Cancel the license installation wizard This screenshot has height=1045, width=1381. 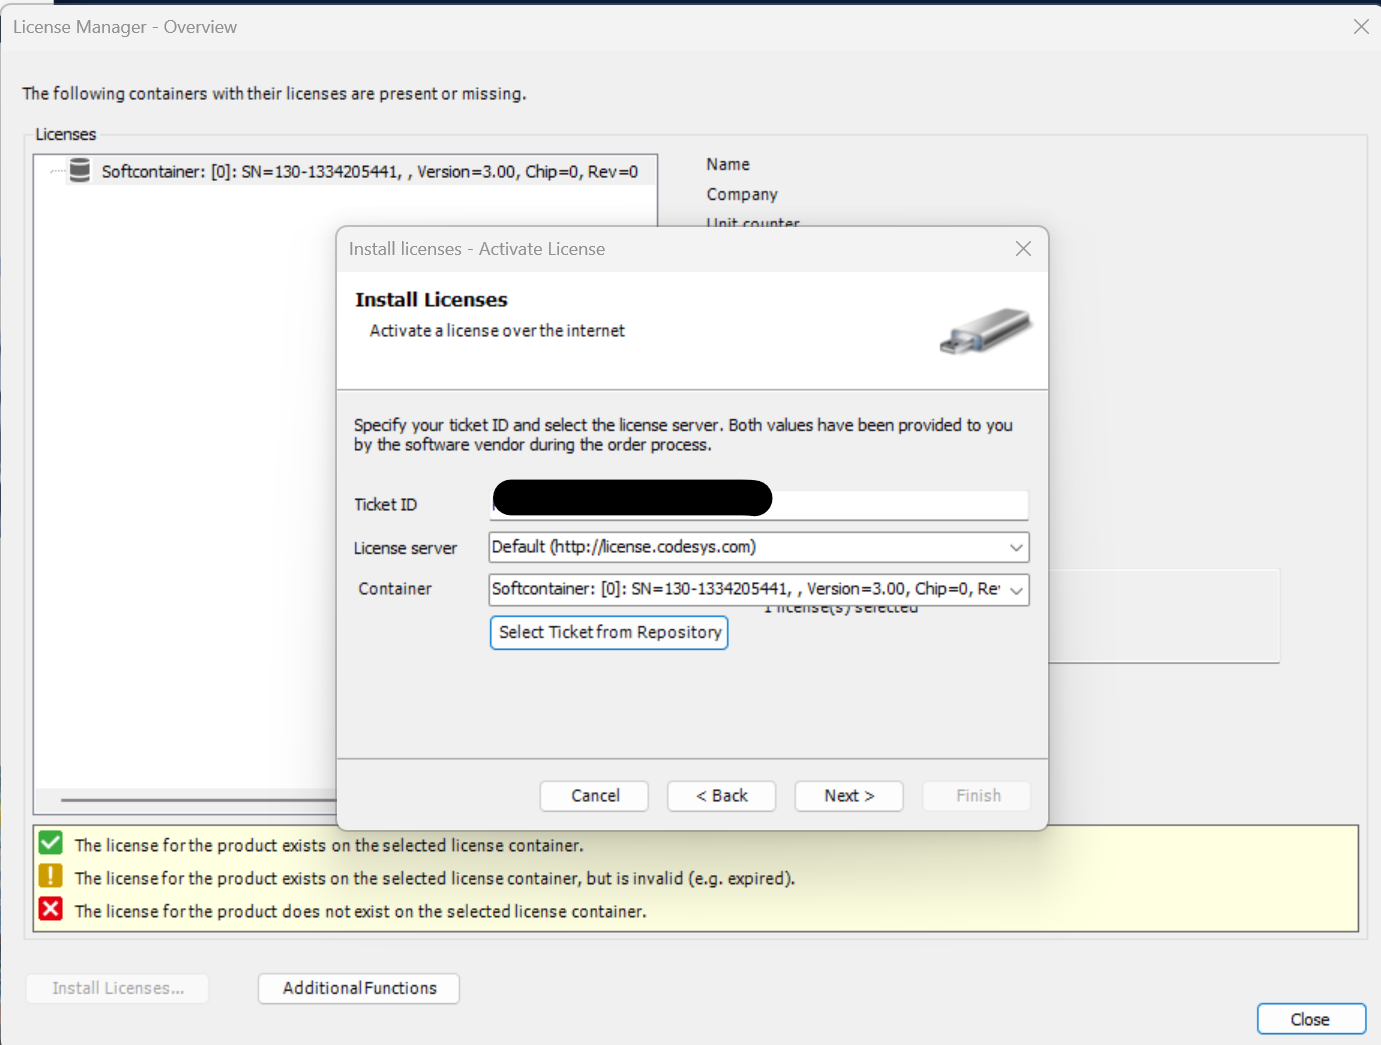(x=594, y=796)
